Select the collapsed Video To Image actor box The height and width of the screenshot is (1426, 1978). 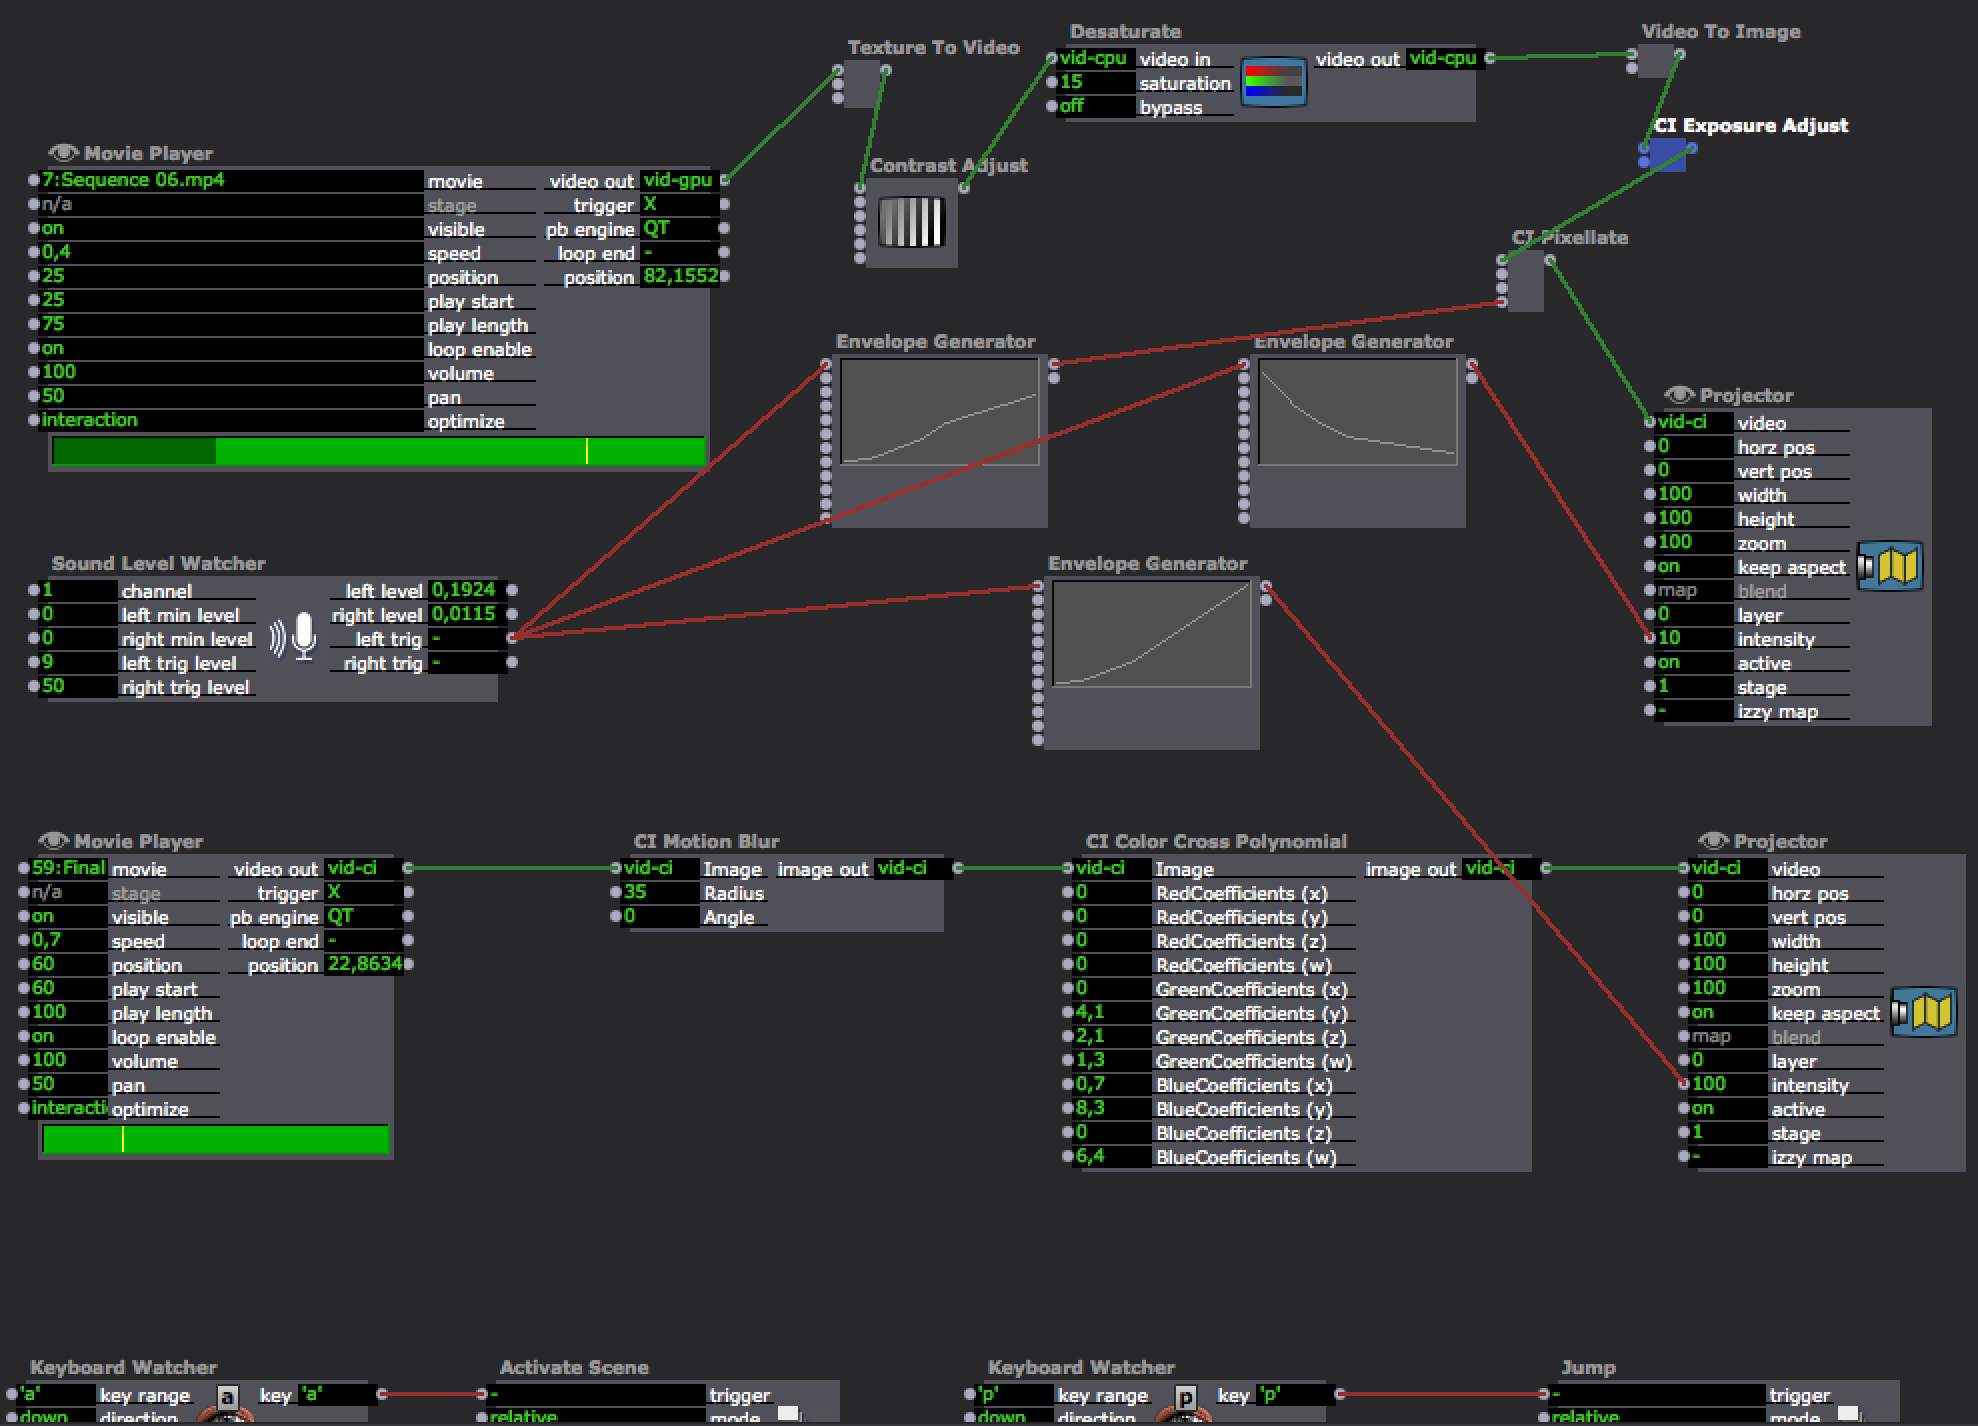1656,62
